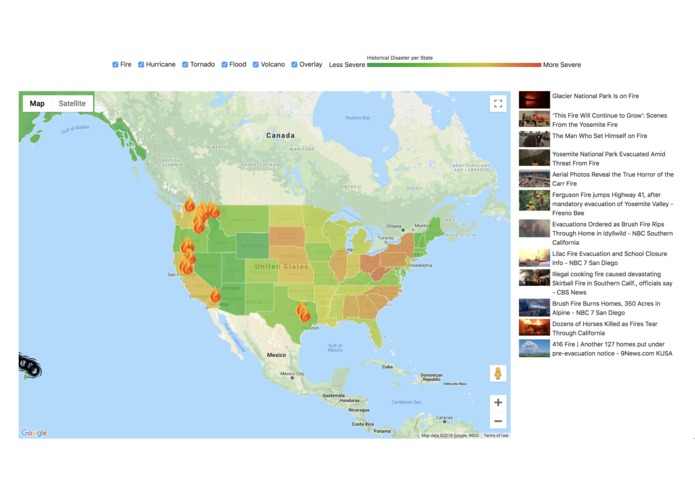Click the 'Canada' map label
This screenshot has width=695, height=494.
pos(280,135)
